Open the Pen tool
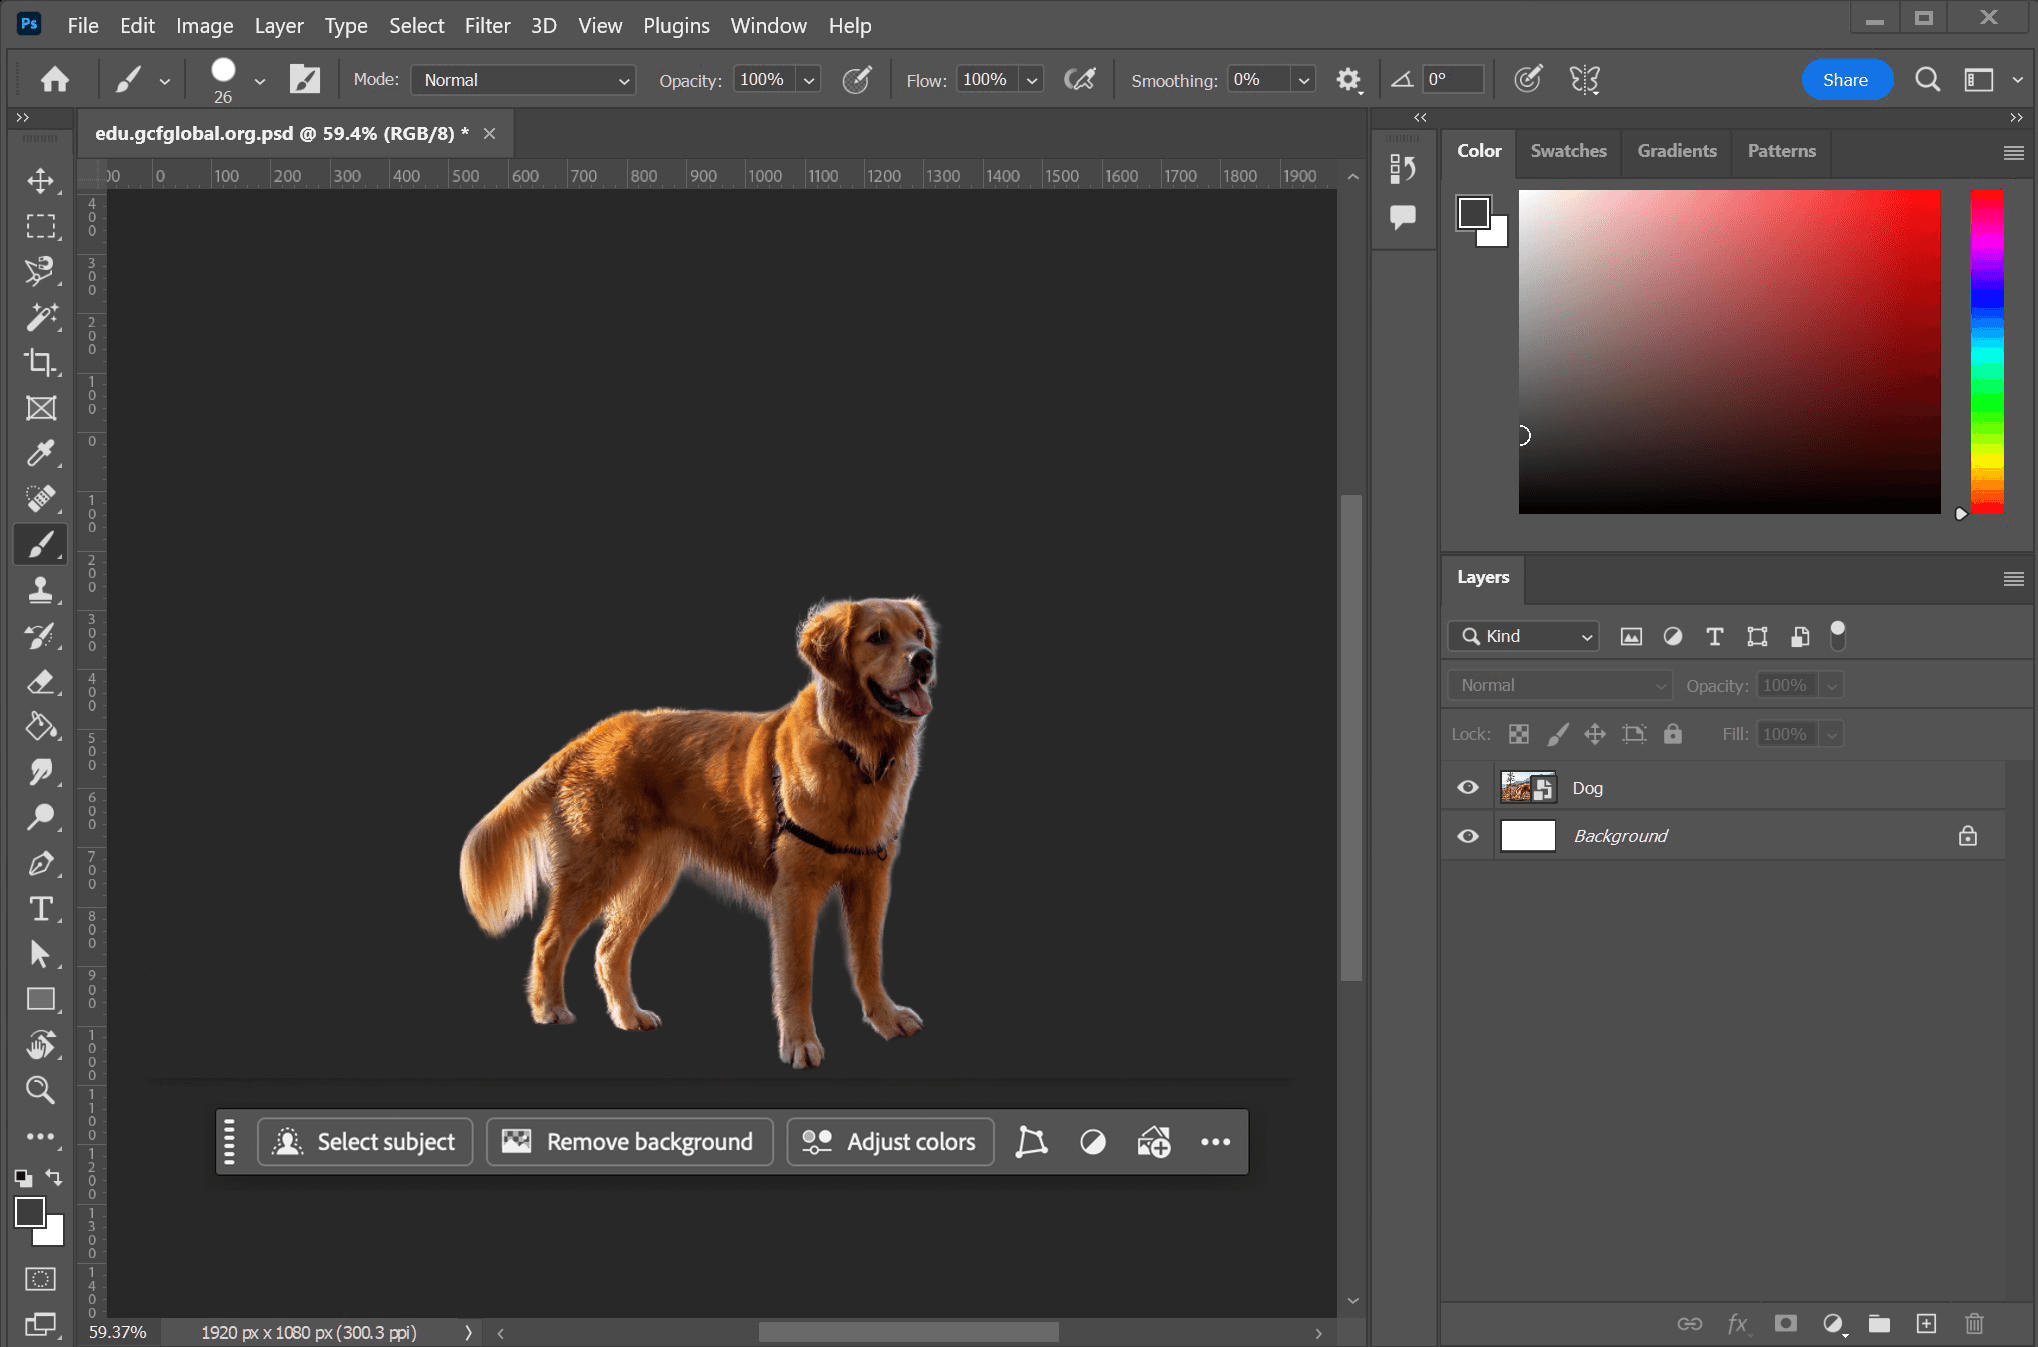The image size is (2038, 1347). tap(41, 863)
